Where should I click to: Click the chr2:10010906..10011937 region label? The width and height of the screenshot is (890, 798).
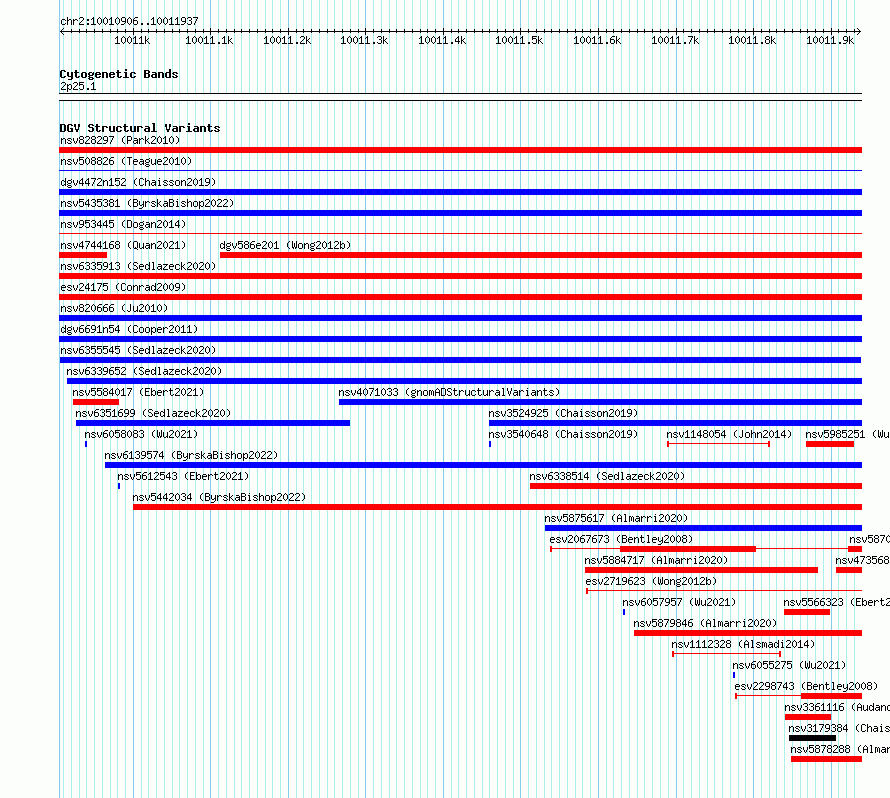pyautogui.click(x=129, y=21)
